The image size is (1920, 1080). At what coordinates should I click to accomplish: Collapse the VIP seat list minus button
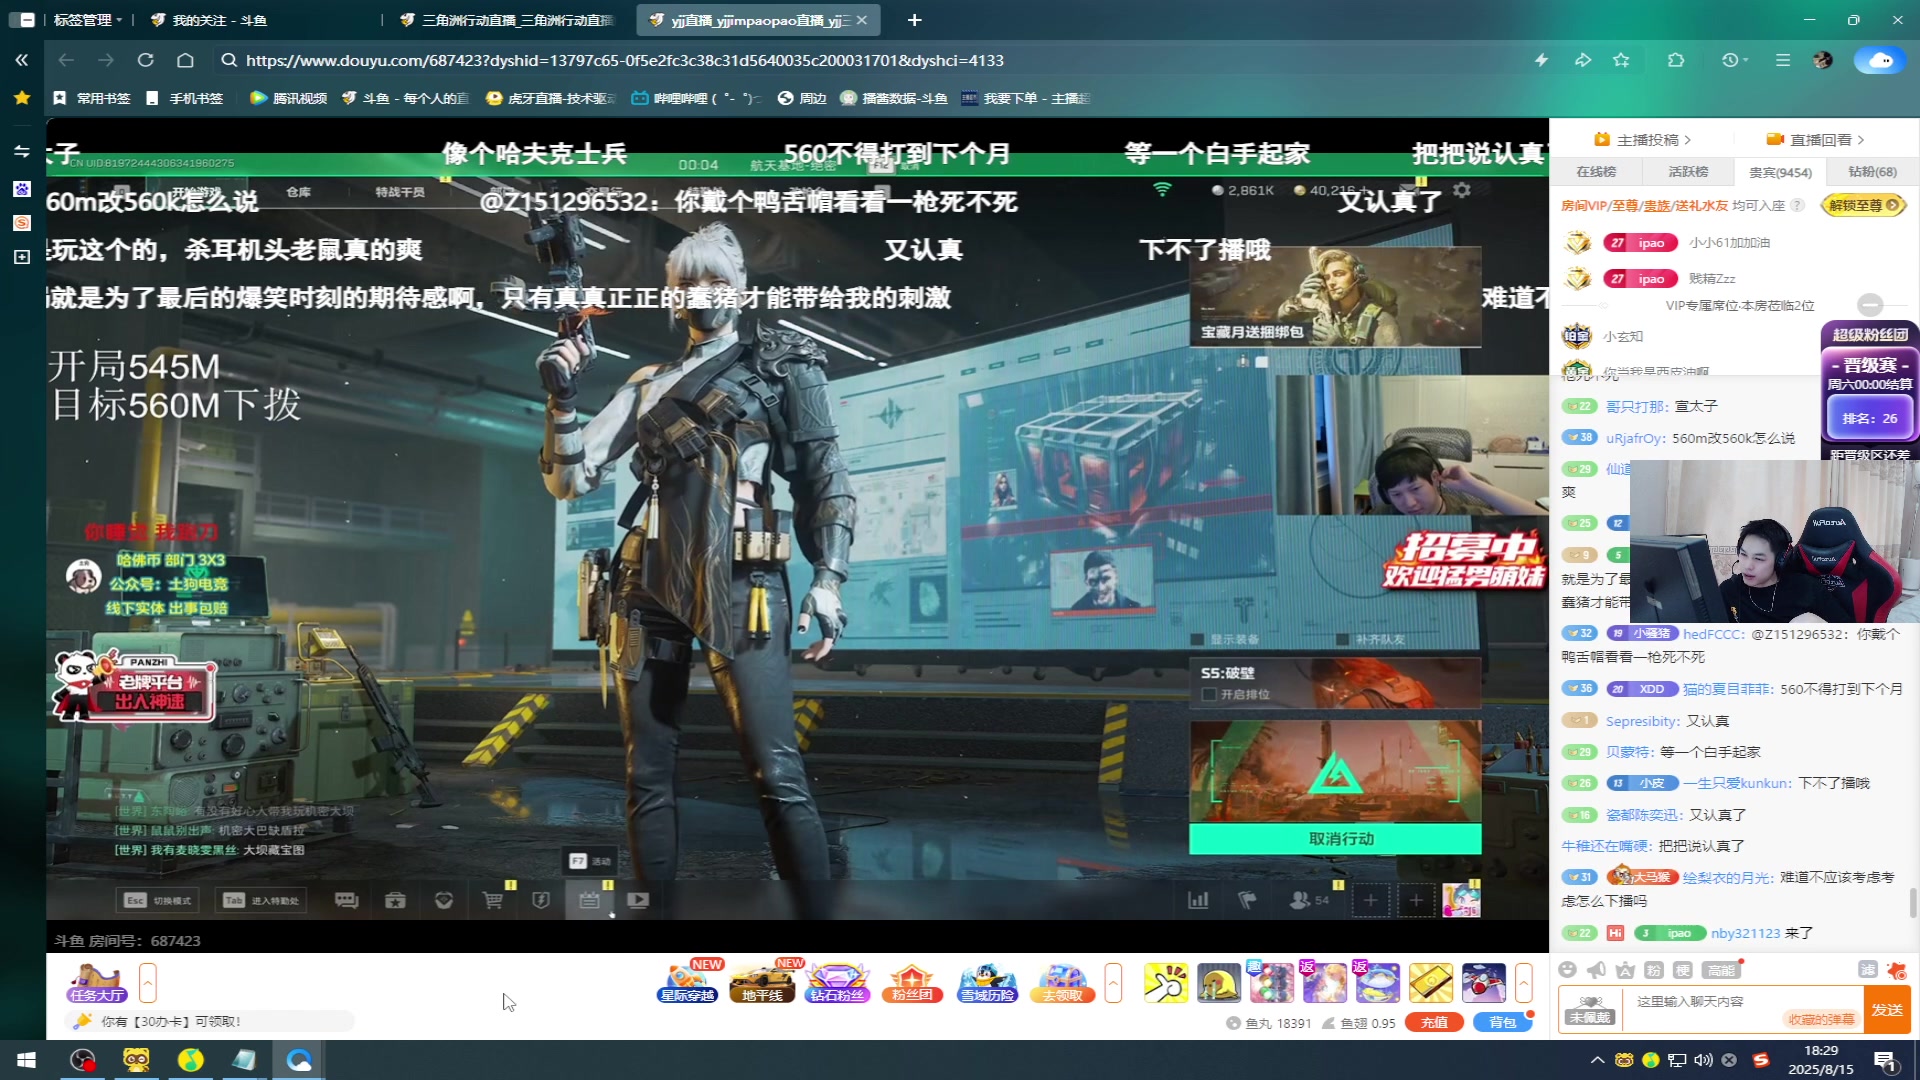1870,305
